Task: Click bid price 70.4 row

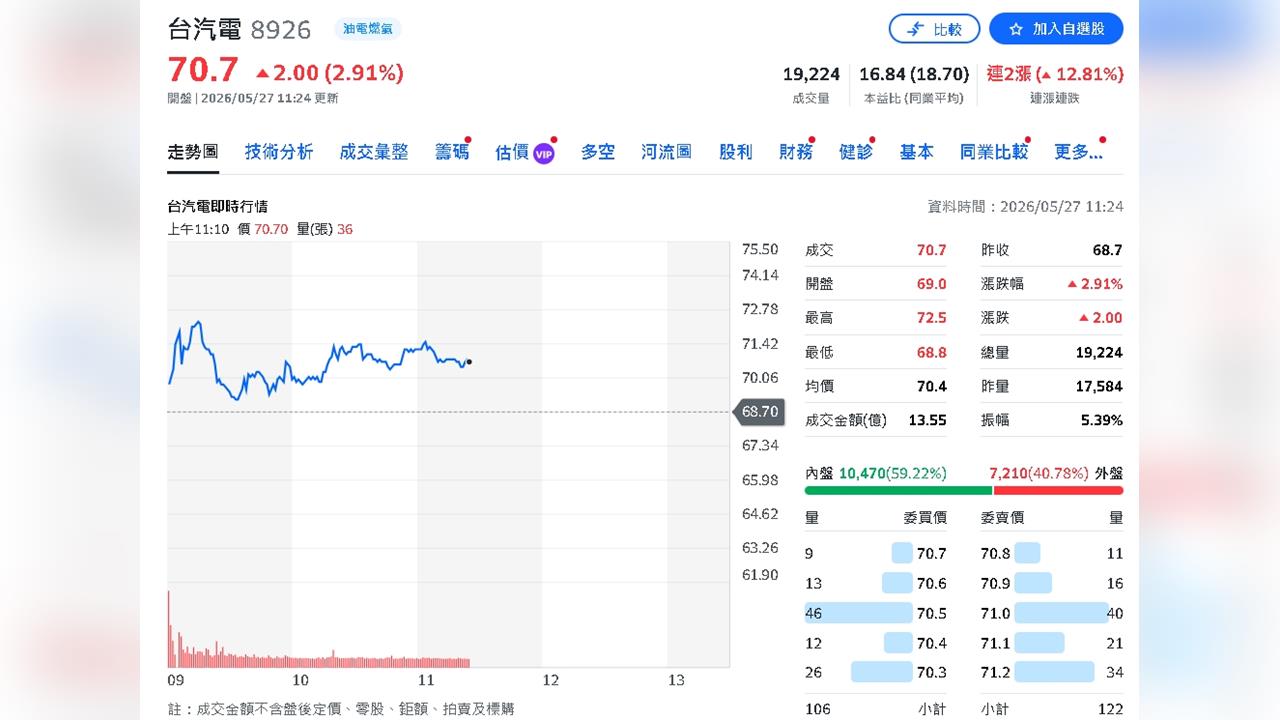Action: point(876,643)
